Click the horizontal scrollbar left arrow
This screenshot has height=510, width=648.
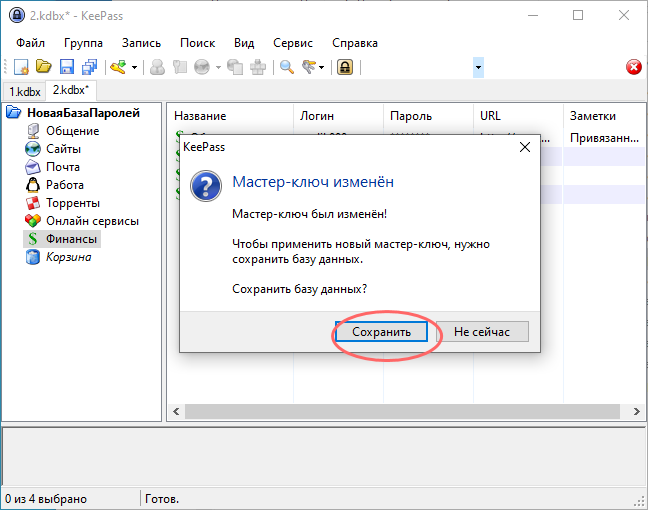coord(176,411)
